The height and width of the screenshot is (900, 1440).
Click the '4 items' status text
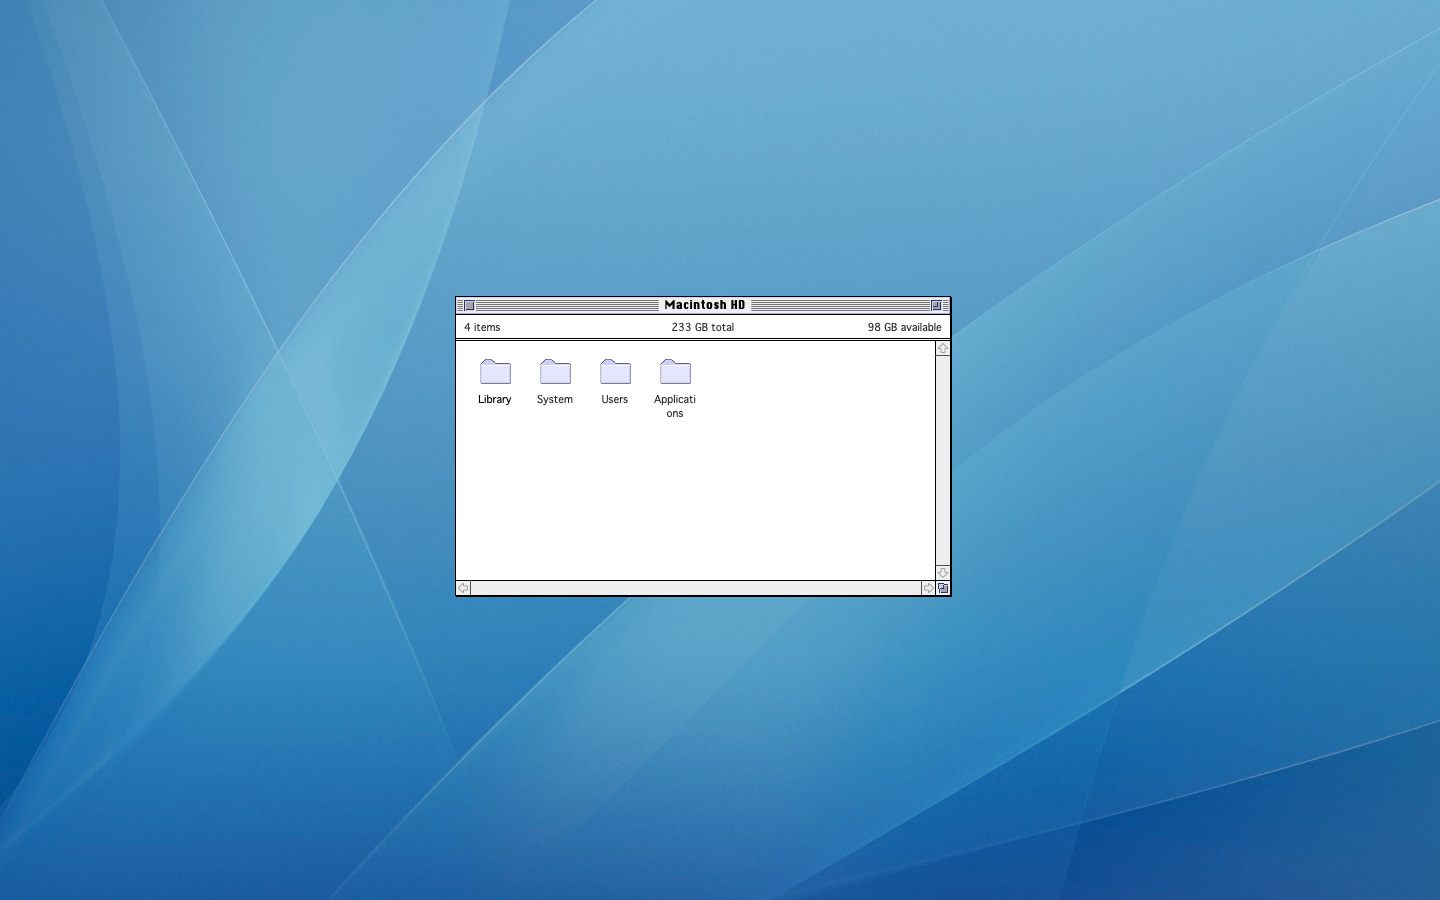pyautogui.click(x=482, y=327)
